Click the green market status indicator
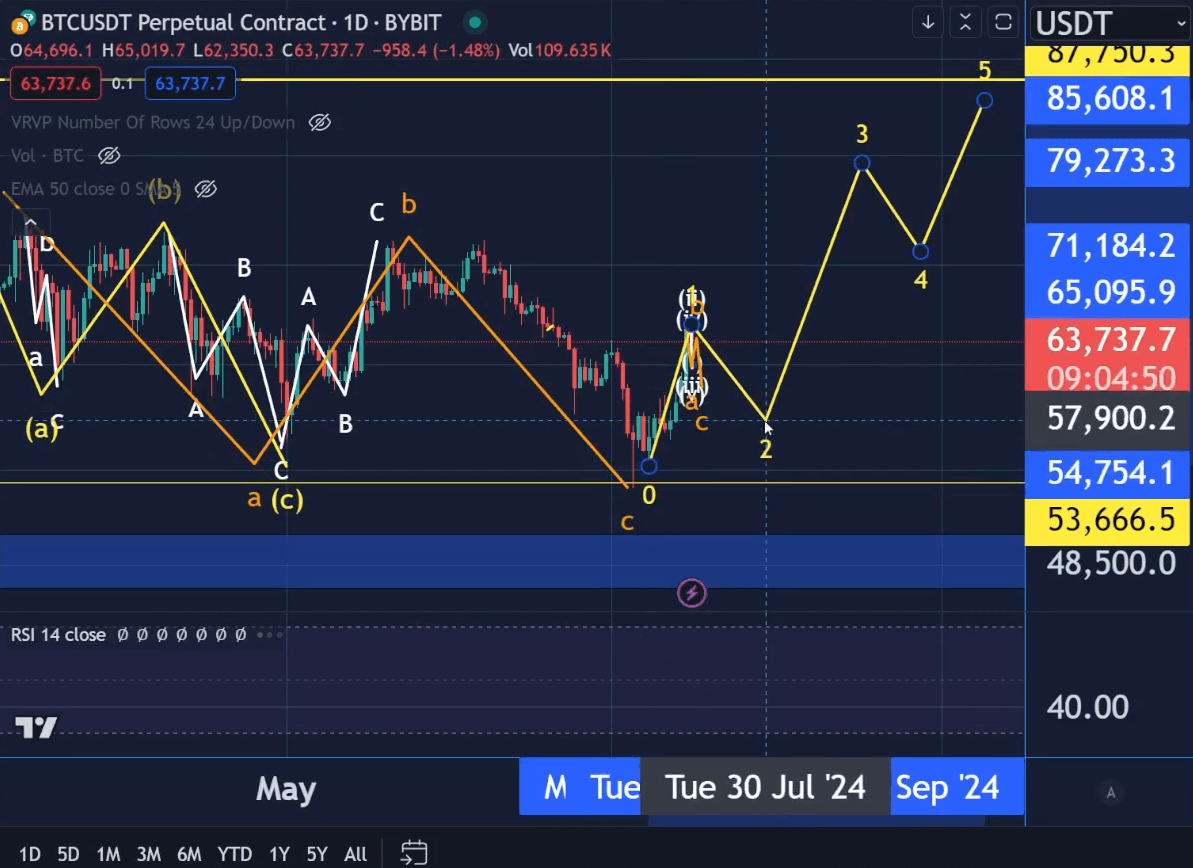This screenshot has width=1193, height=868. [x=475, y=22]
